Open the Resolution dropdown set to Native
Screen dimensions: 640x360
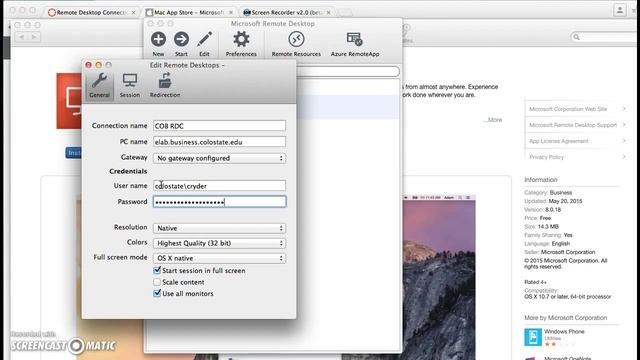point(220,228)
